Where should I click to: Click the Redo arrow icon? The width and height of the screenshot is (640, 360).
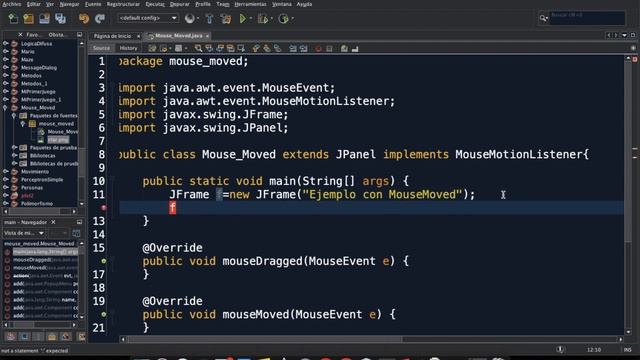coord(100,18)
